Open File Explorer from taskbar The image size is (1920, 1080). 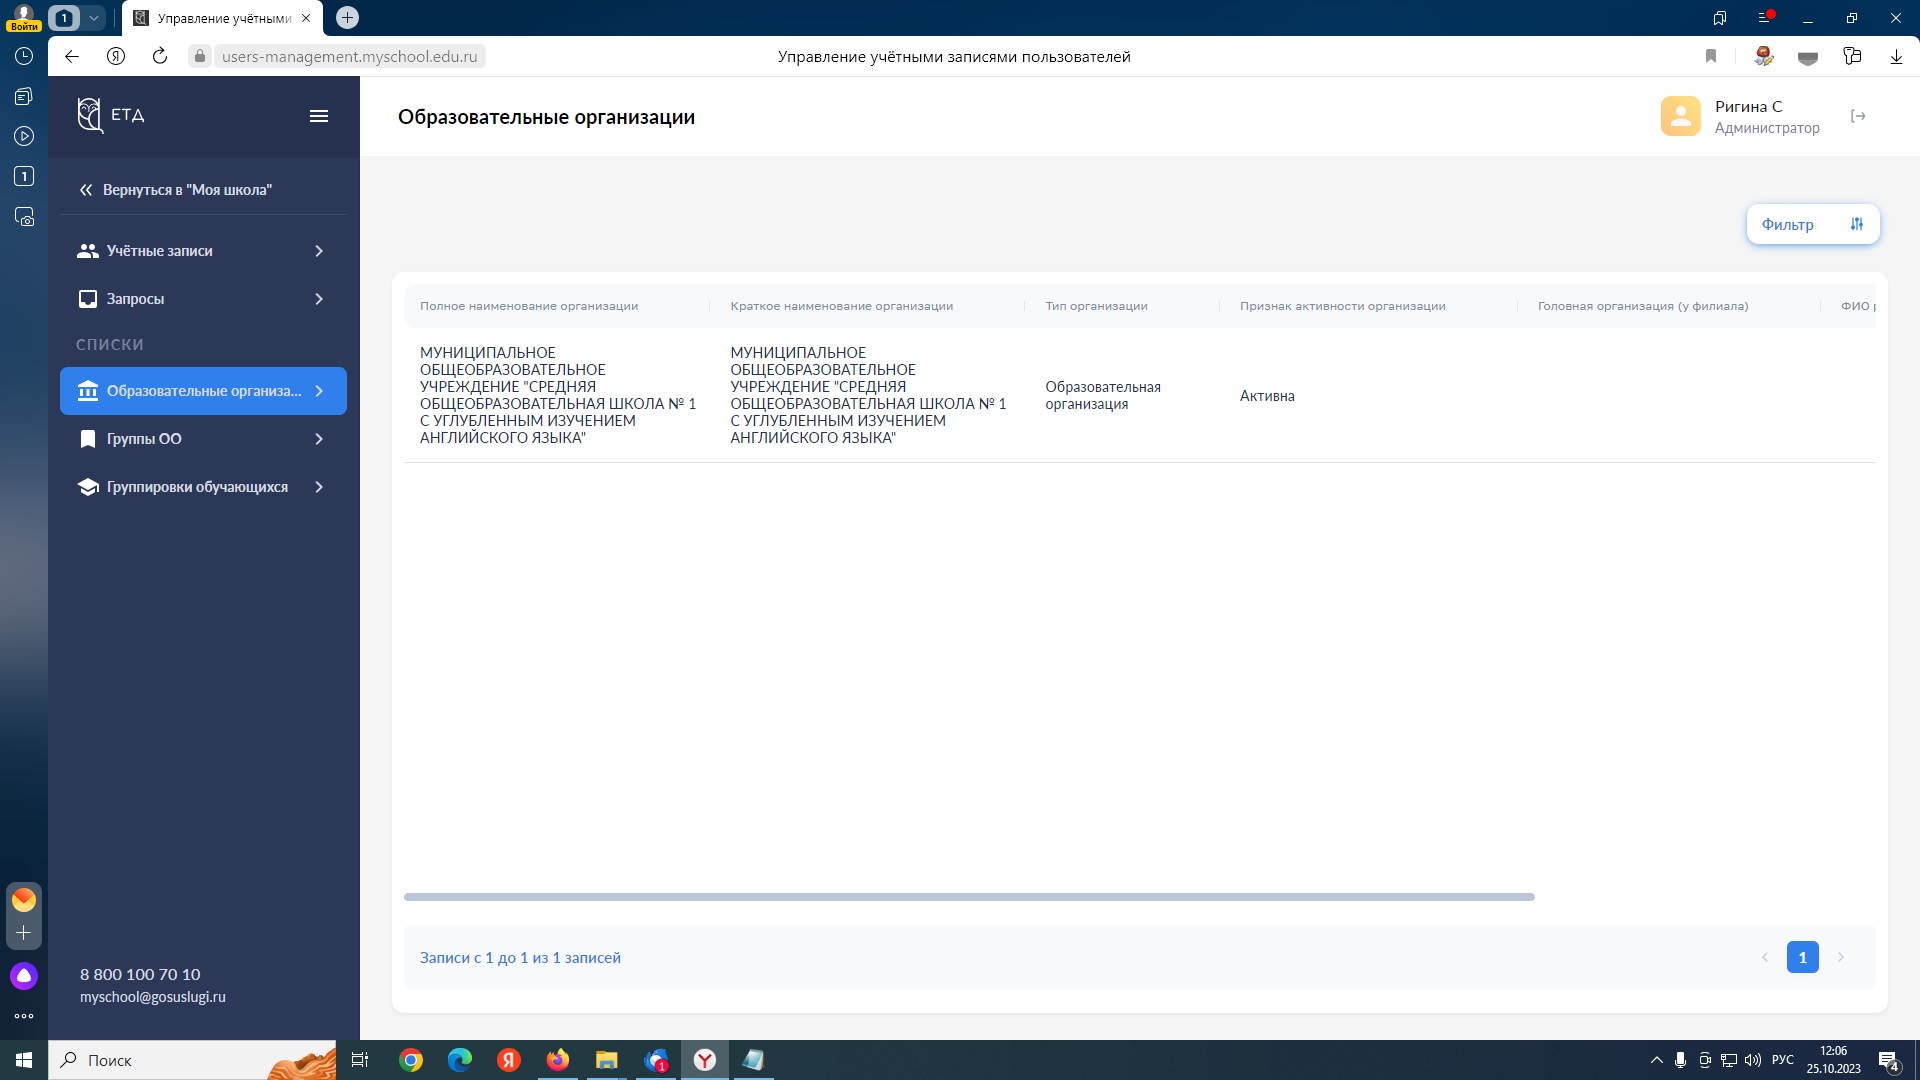pyautogui.click(x=606, y=1060)
